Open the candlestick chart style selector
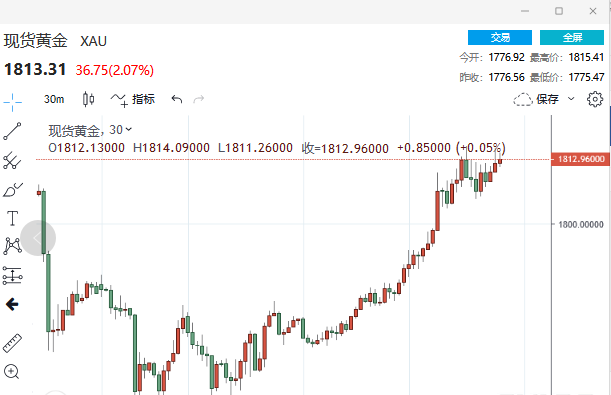611x395 pixels. point(88,99)
